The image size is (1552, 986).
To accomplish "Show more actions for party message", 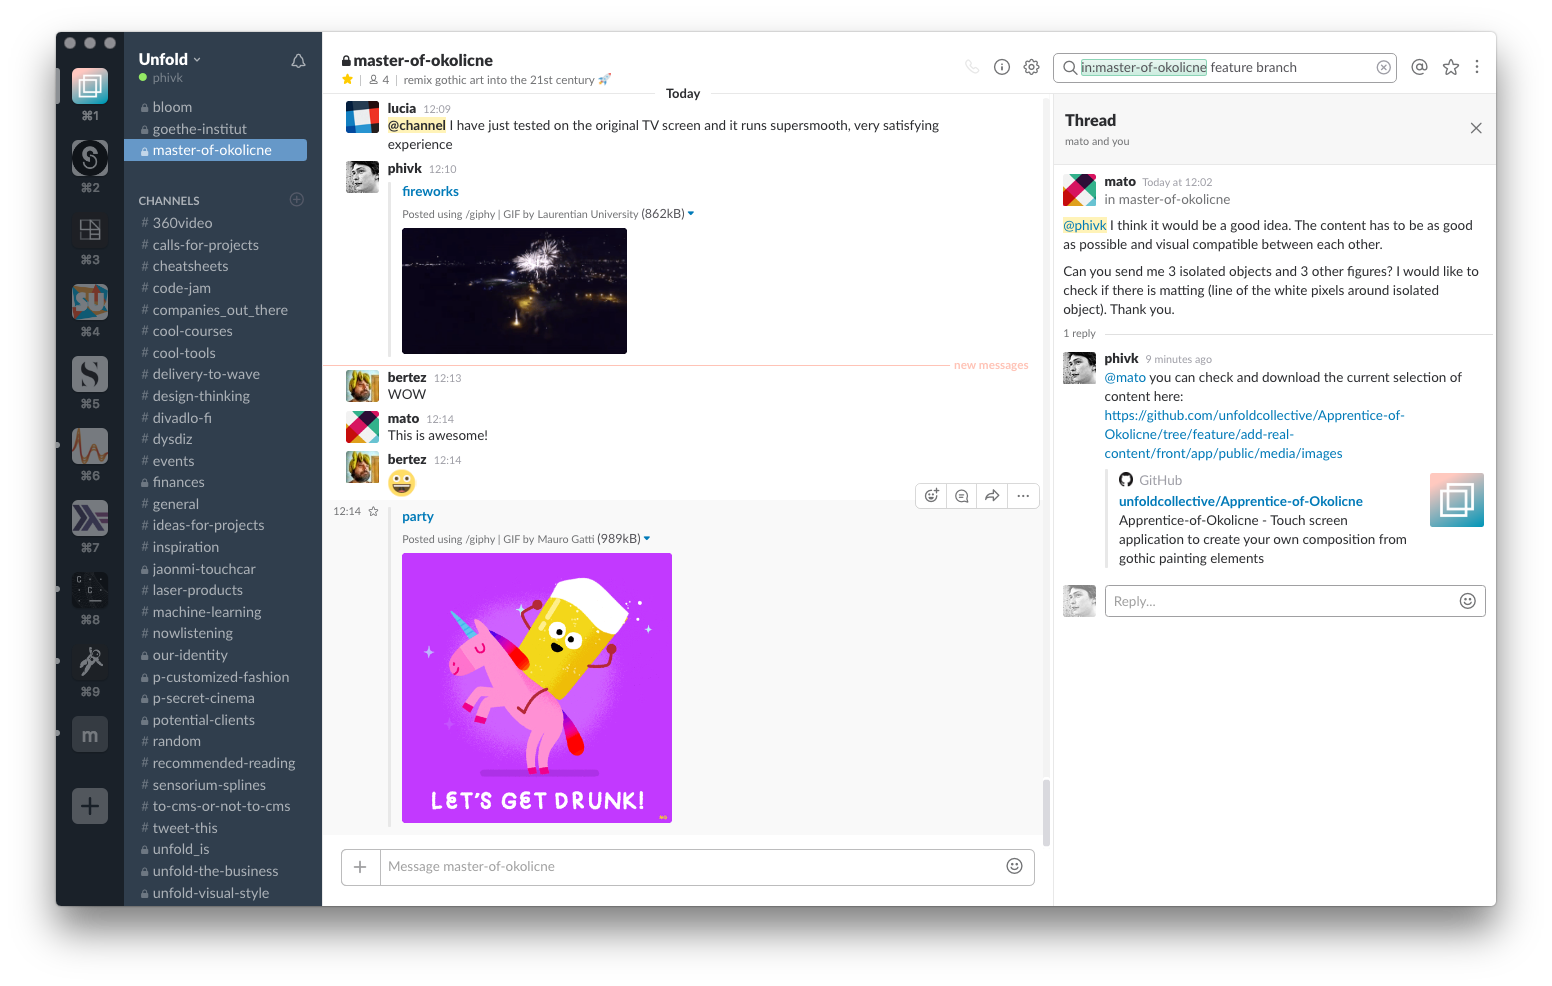I will pos(1023,496).
